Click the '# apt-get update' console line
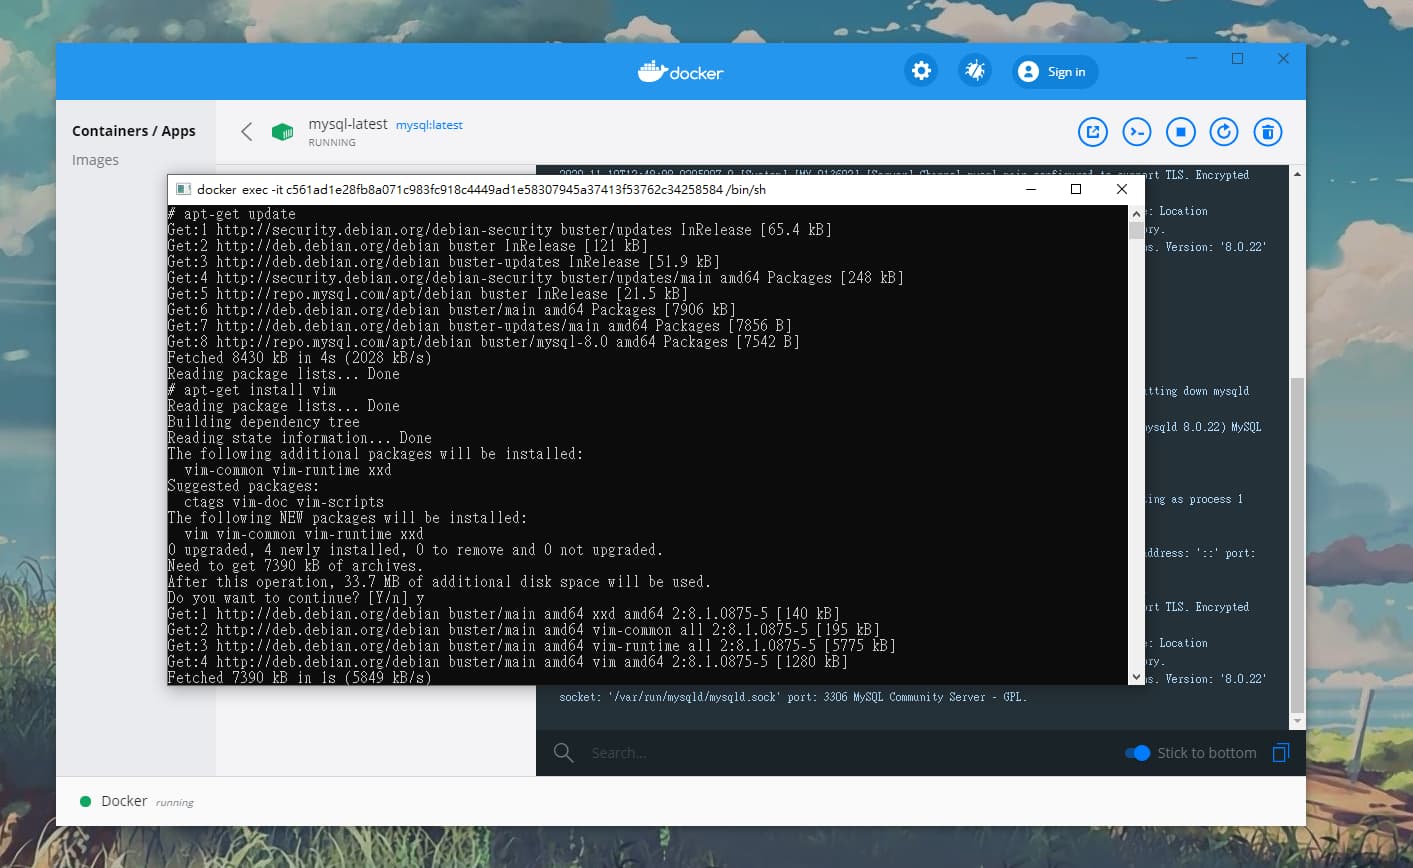 [232, 213]
